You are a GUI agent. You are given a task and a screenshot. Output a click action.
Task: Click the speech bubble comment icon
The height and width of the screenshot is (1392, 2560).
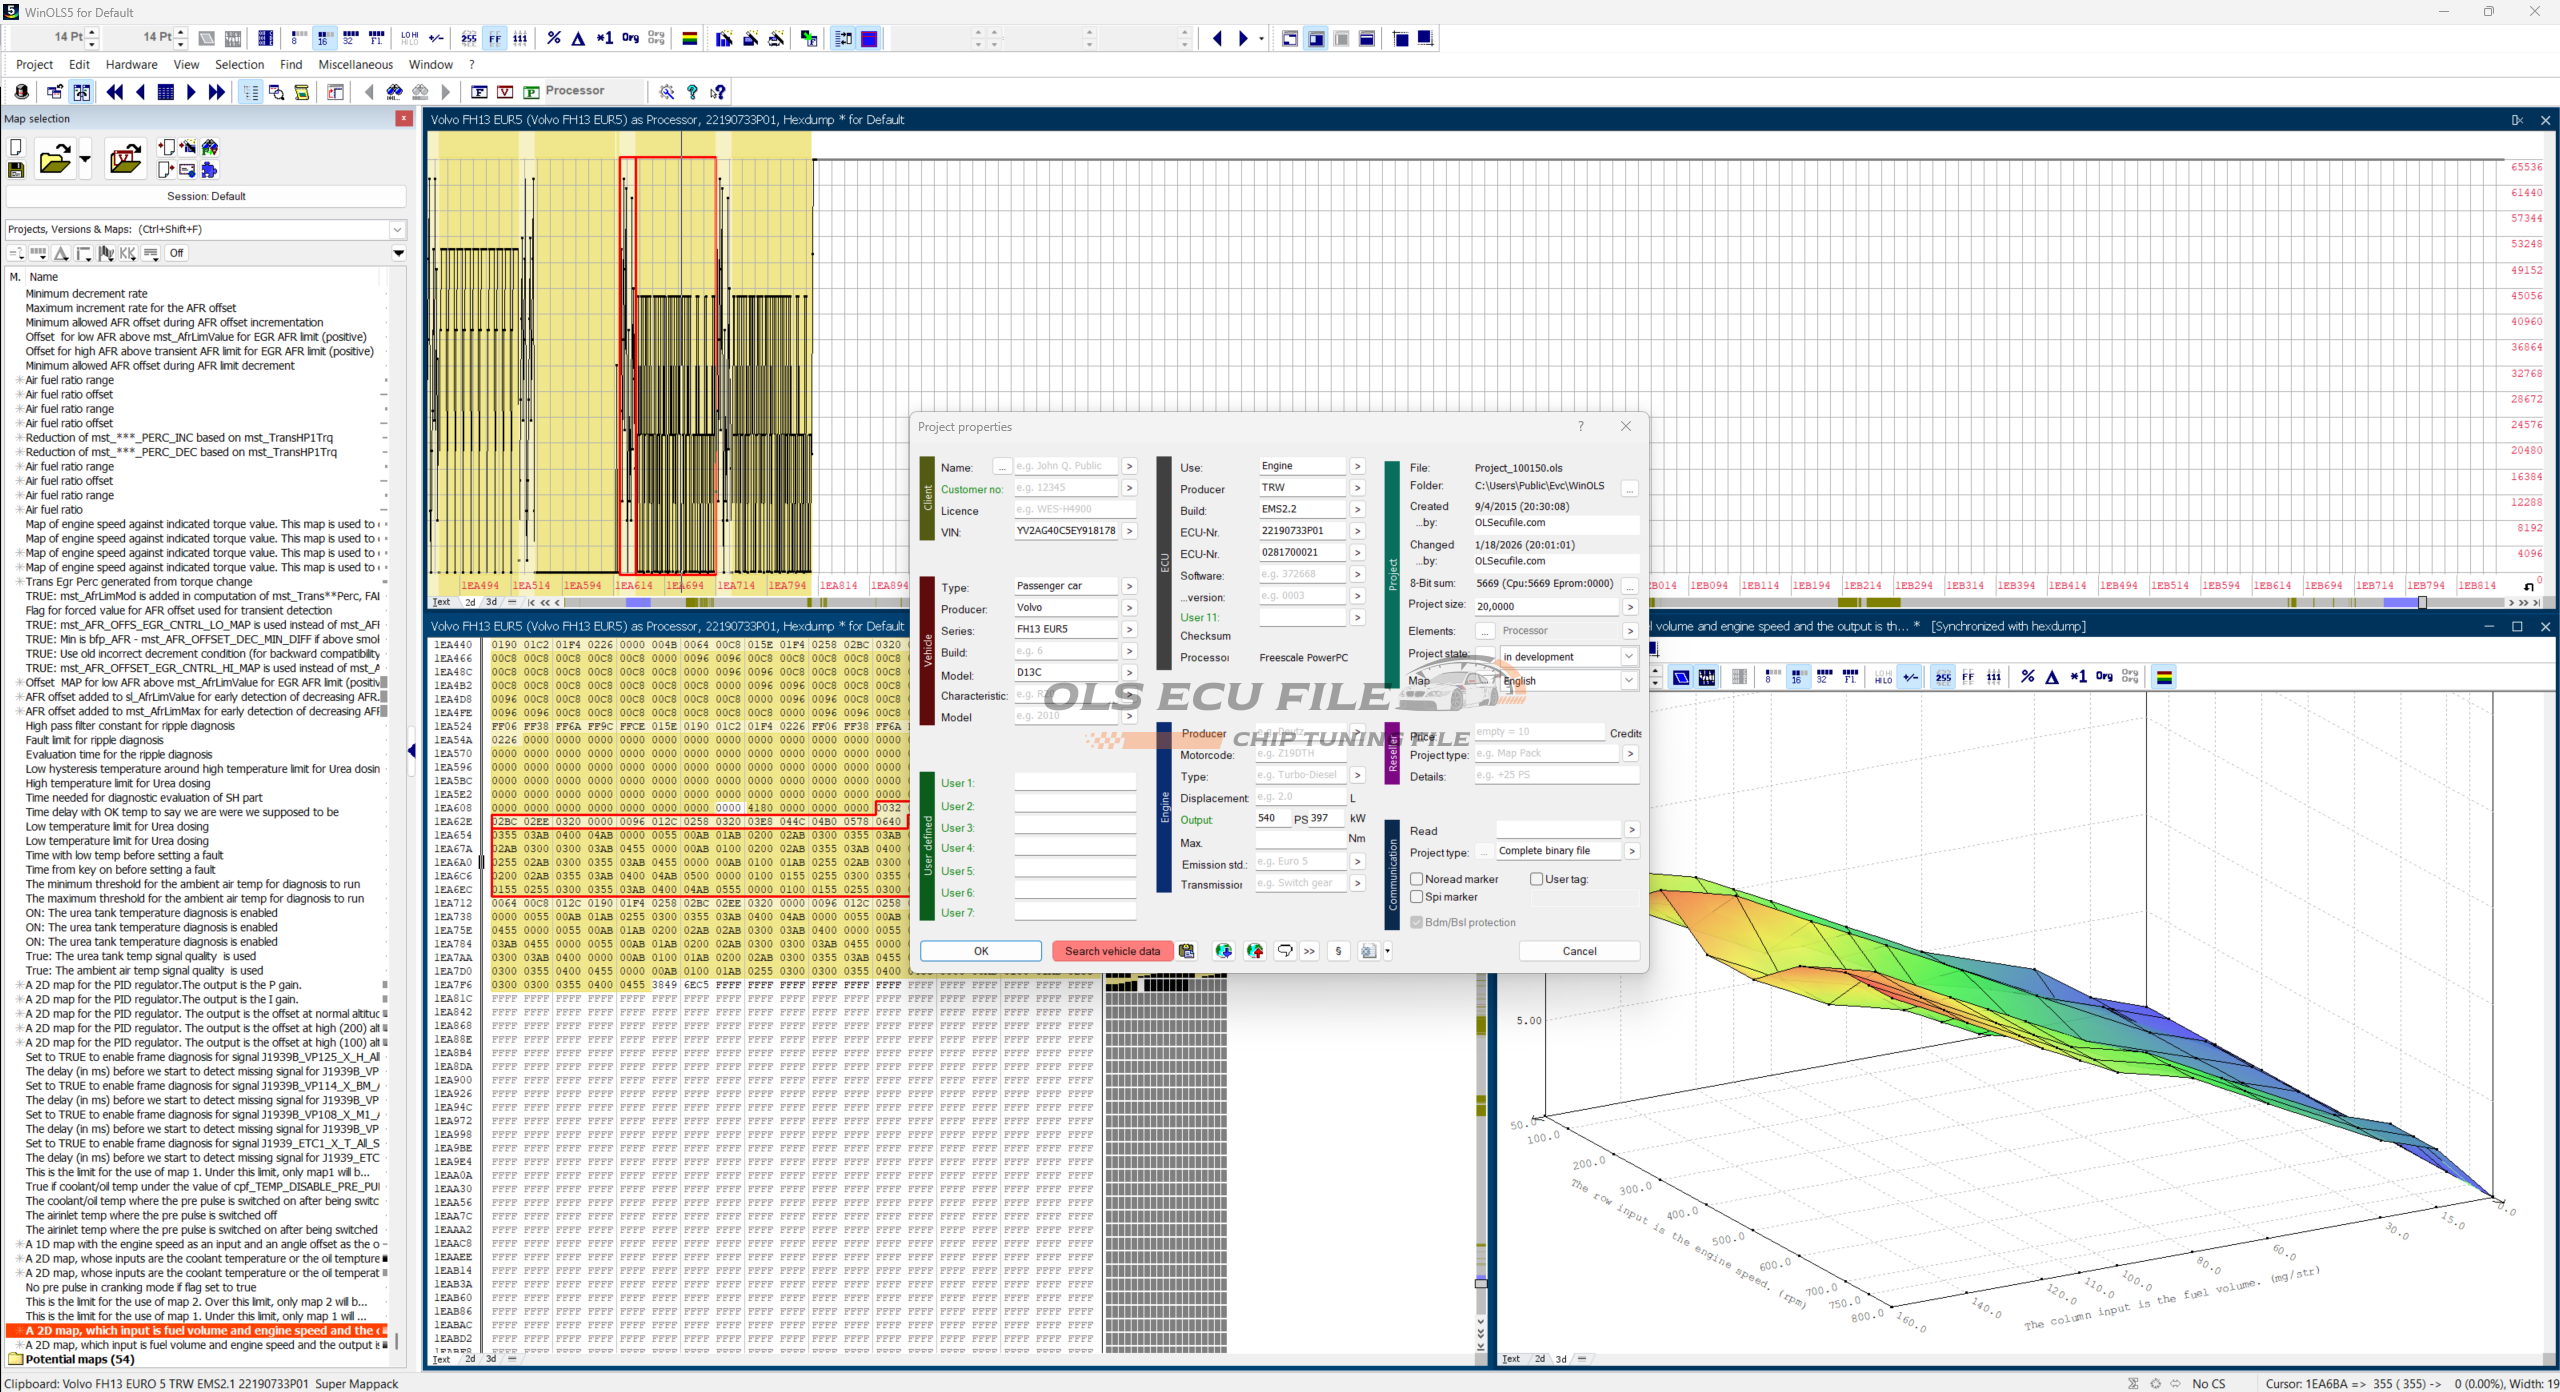(x=1285, y=951)
